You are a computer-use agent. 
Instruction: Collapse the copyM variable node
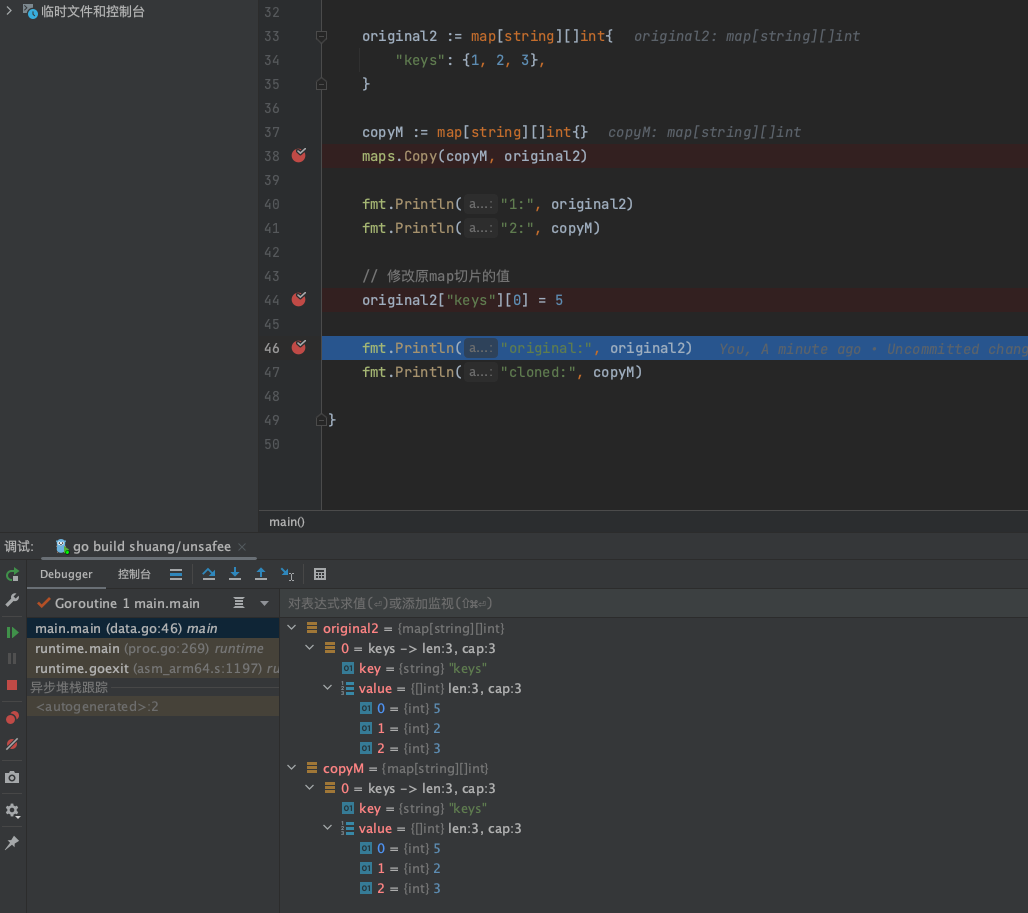(x=292, y=768)
